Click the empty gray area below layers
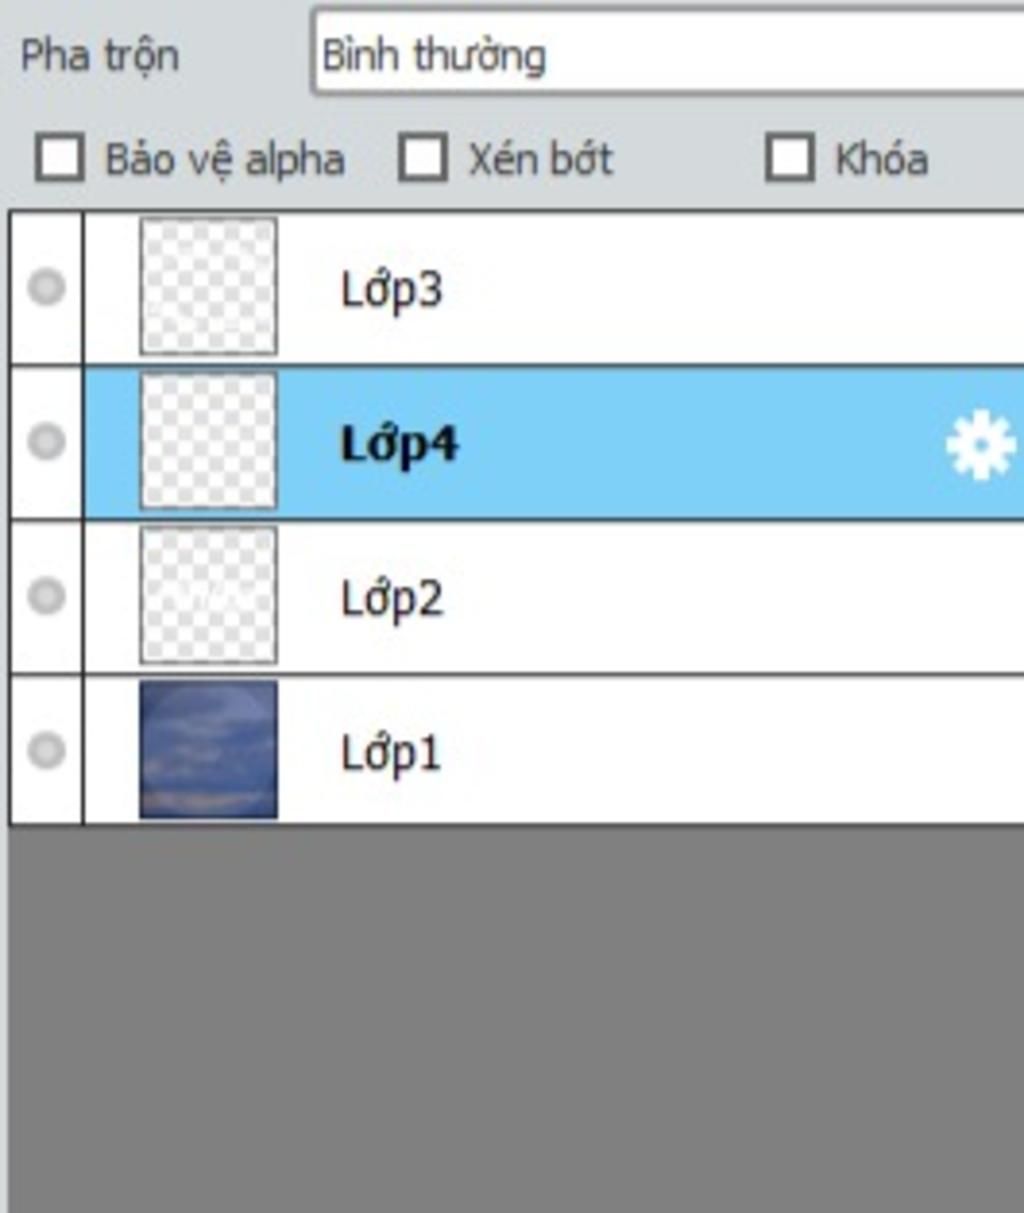1024x1213 pixels. [516, 1018]
